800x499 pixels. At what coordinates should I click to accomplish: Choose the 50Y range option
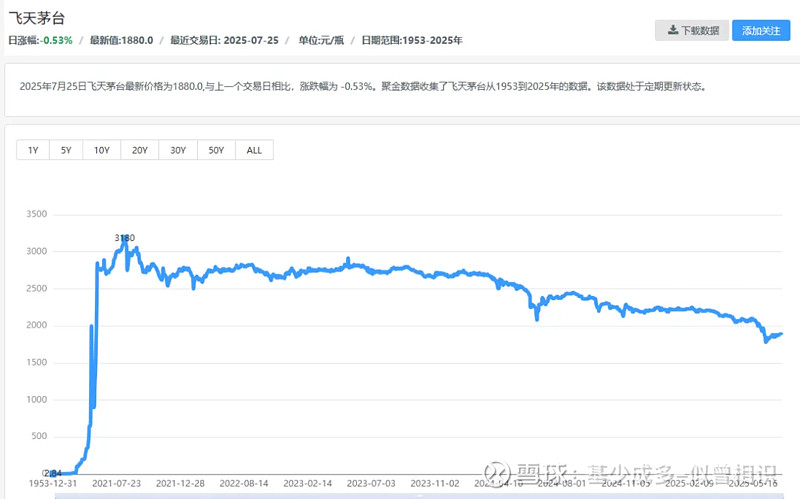tap(216, 150)
